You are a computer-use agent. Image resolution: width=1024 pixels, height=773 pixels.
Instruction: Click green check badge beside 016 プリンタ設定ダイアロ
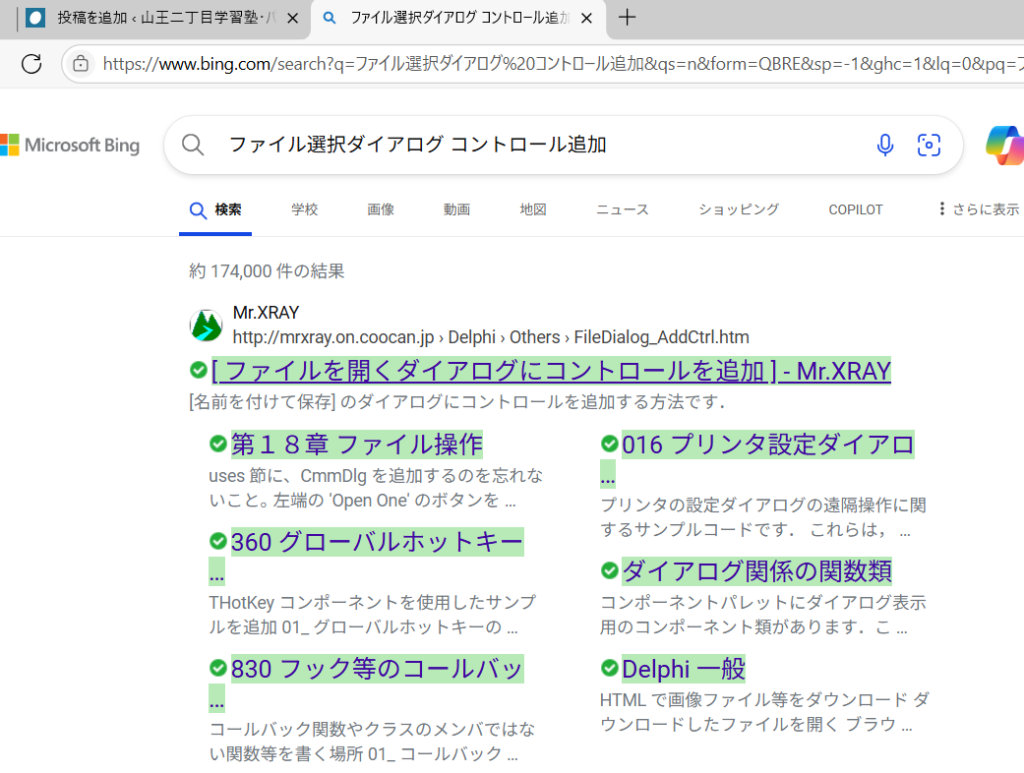[609, 444]
